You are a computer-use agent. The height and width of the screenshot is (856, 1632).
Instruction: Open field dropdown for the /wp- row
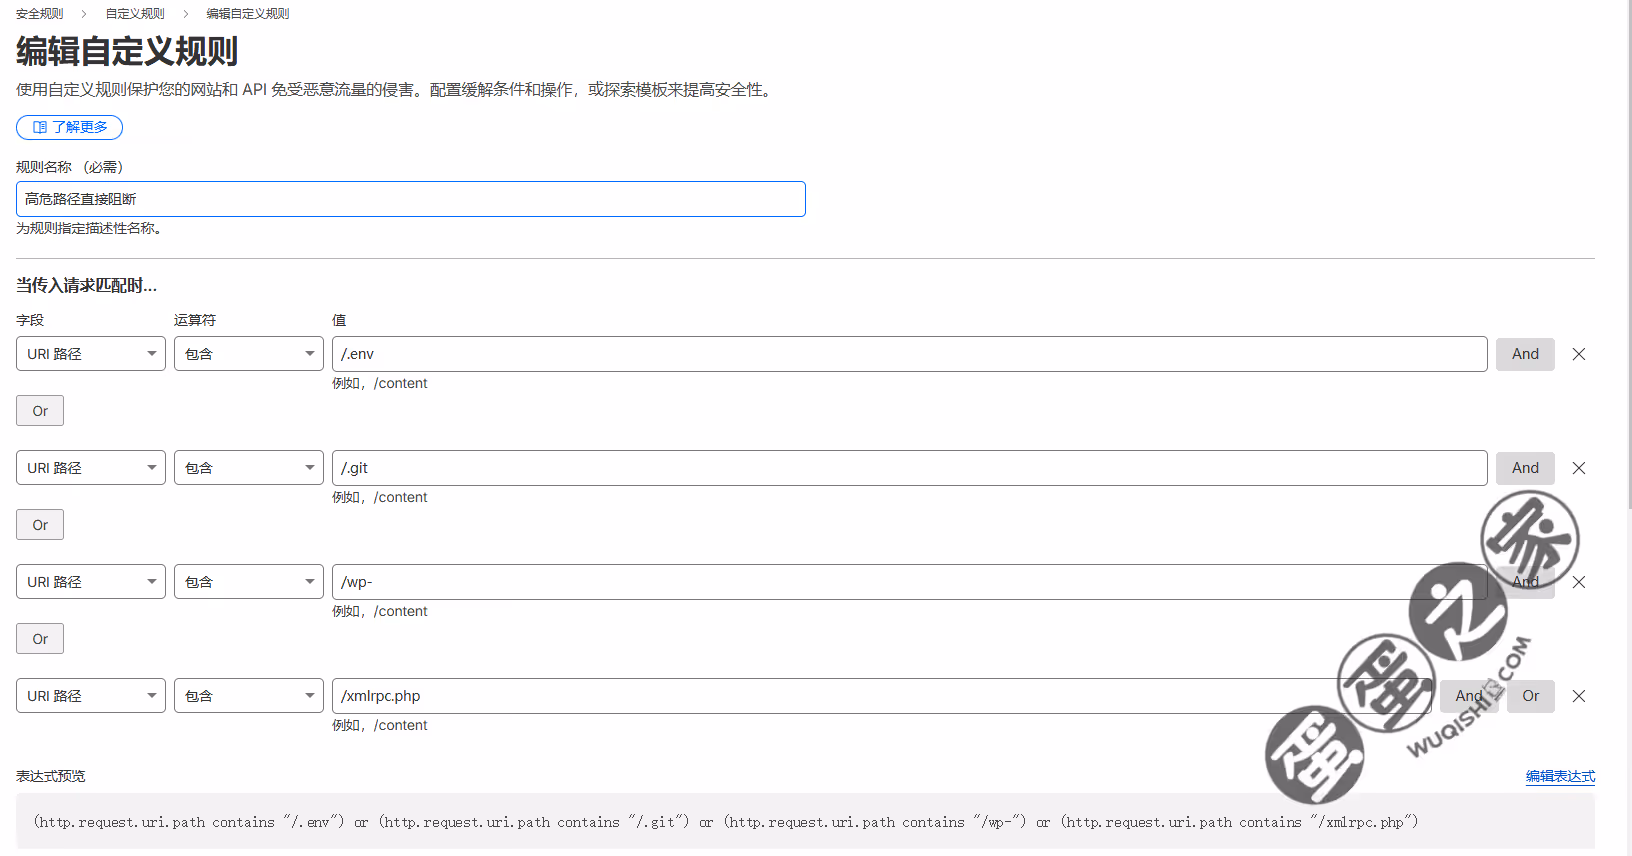tap(91, 582)
